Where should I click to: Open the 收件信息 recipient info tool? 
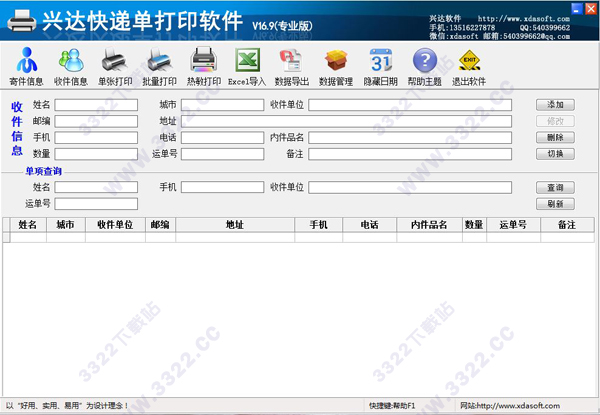click(x=71, y=66)
